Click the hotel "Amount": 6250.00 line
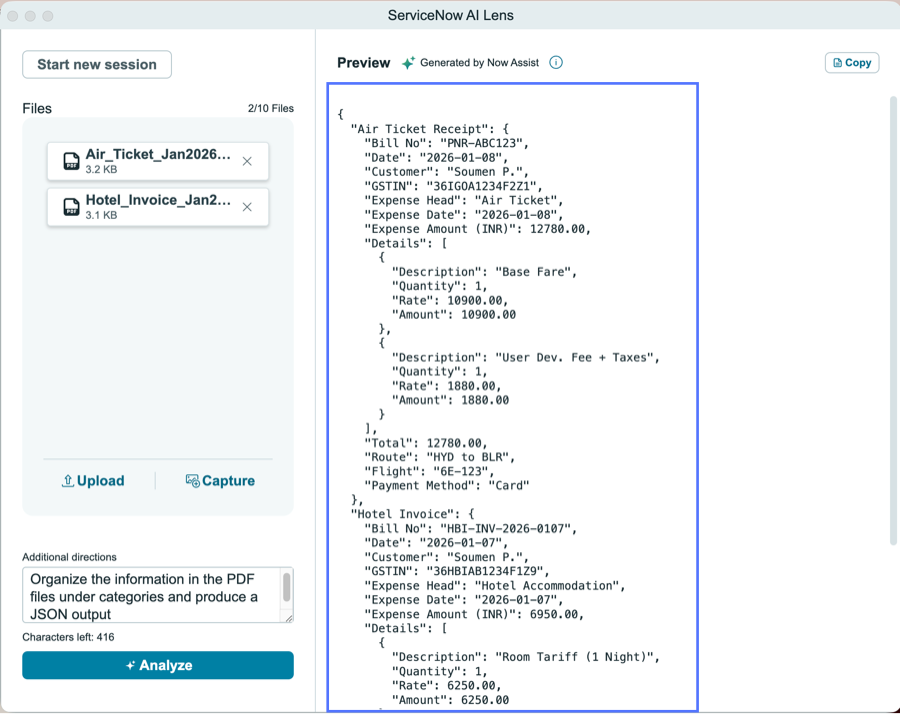900x714 pixels. click(x=451, y=700)
